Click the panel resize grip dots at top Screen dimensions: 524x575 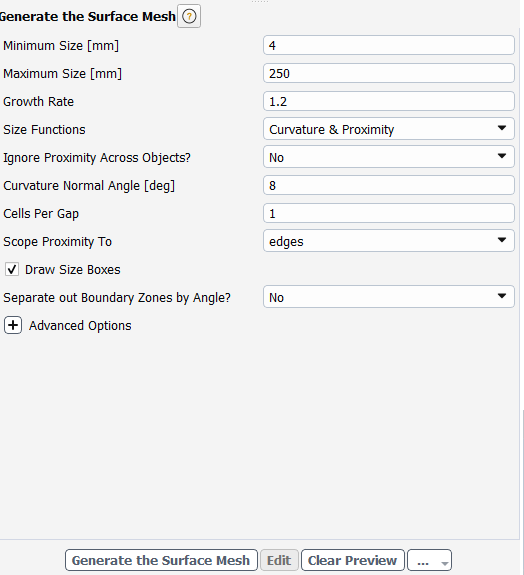(260, 1)
